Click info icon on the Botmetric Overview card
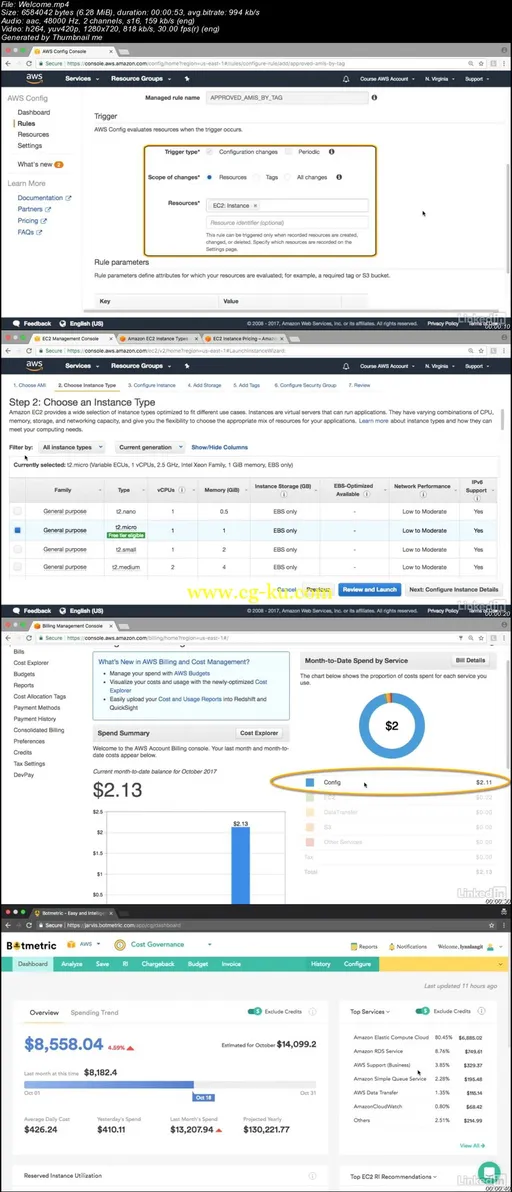This screenshot has width=512, height=1192. click(x=313, y=1012)
